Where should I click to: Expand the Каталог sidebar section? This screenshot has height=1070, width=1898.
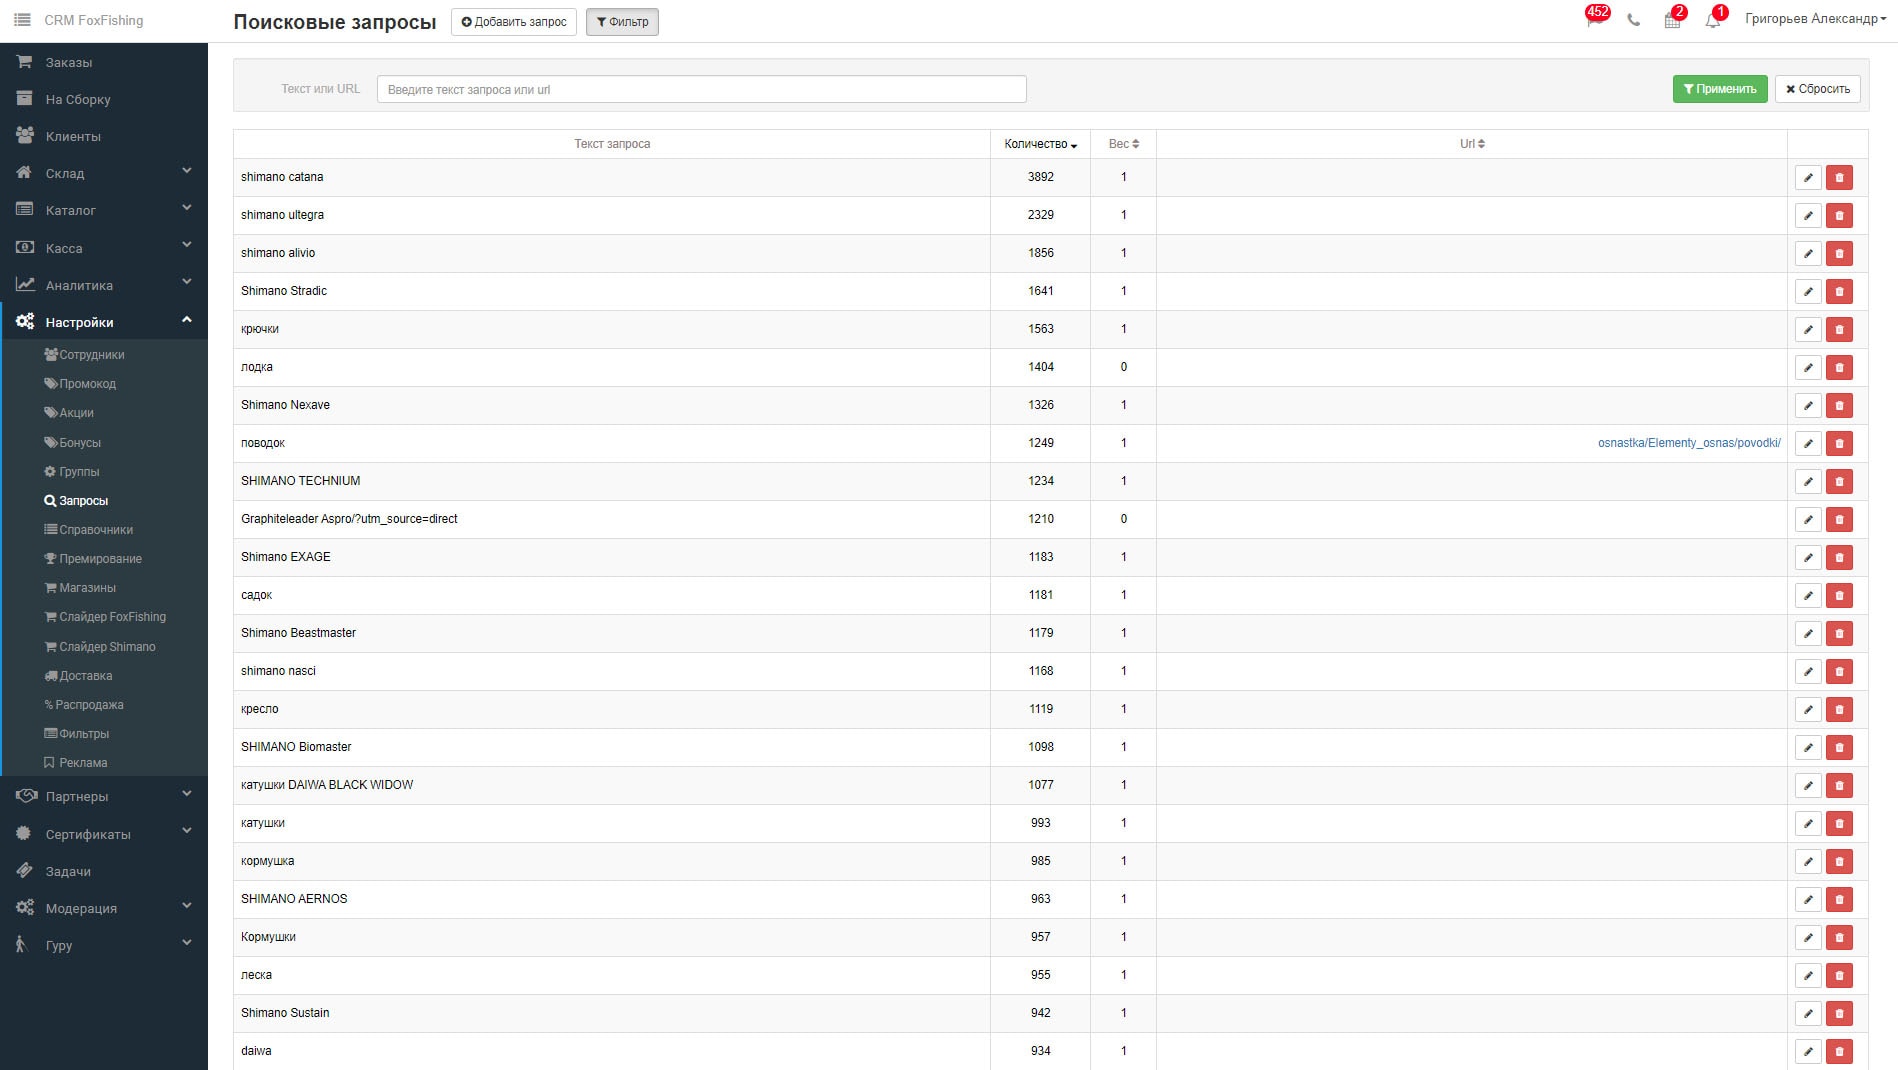104,210
